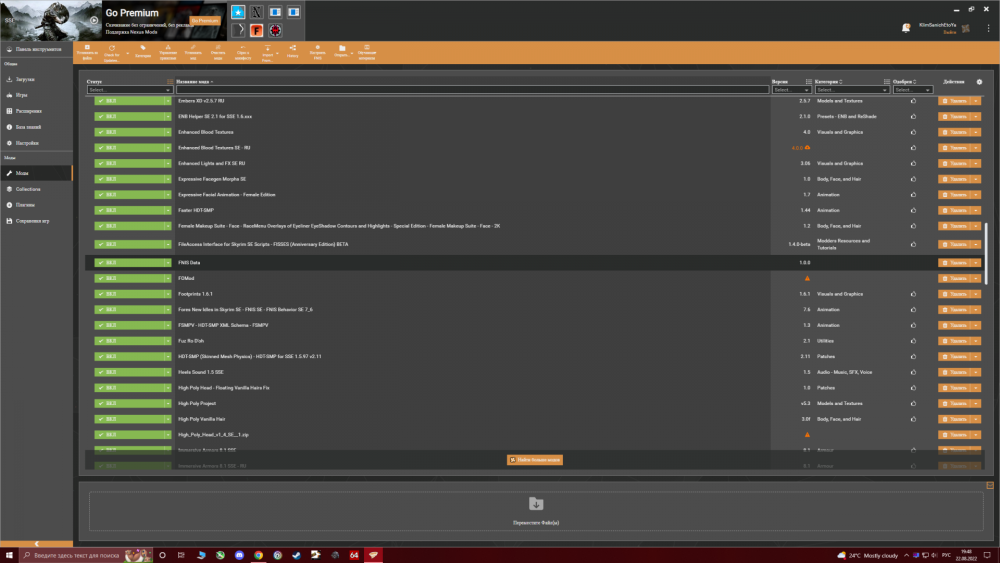Click the update cloud icon next to version 4.0.0

point(807,147)
